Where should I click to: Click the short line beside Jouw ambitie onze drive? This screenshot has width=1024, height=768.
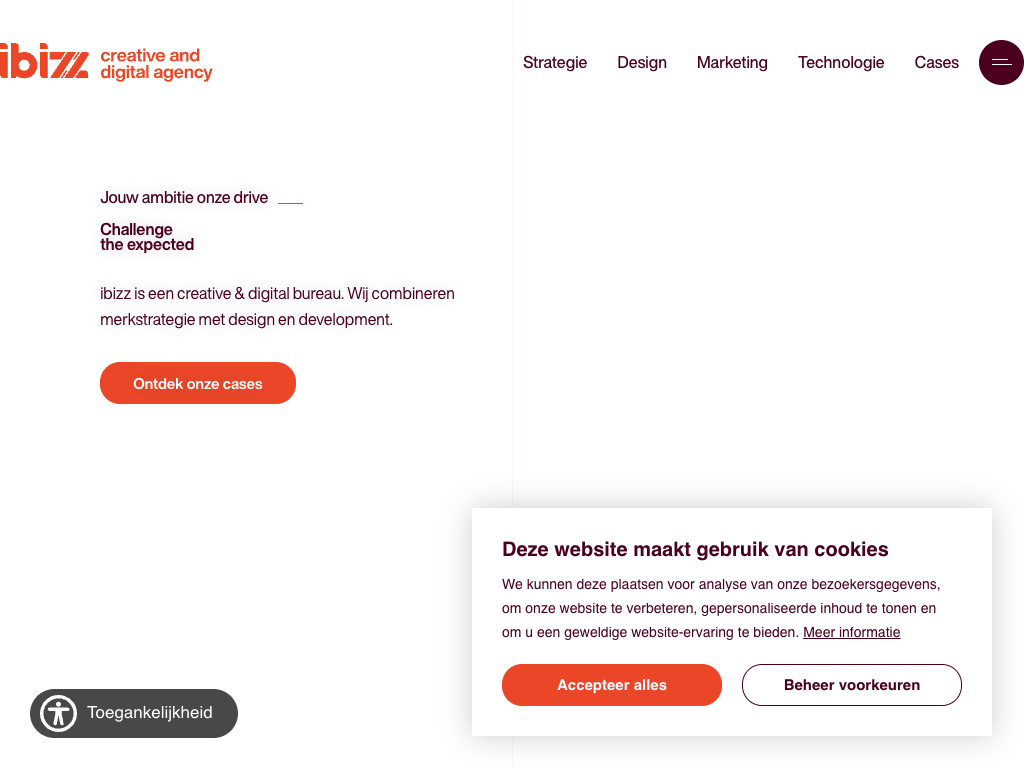tap(290, 203)
